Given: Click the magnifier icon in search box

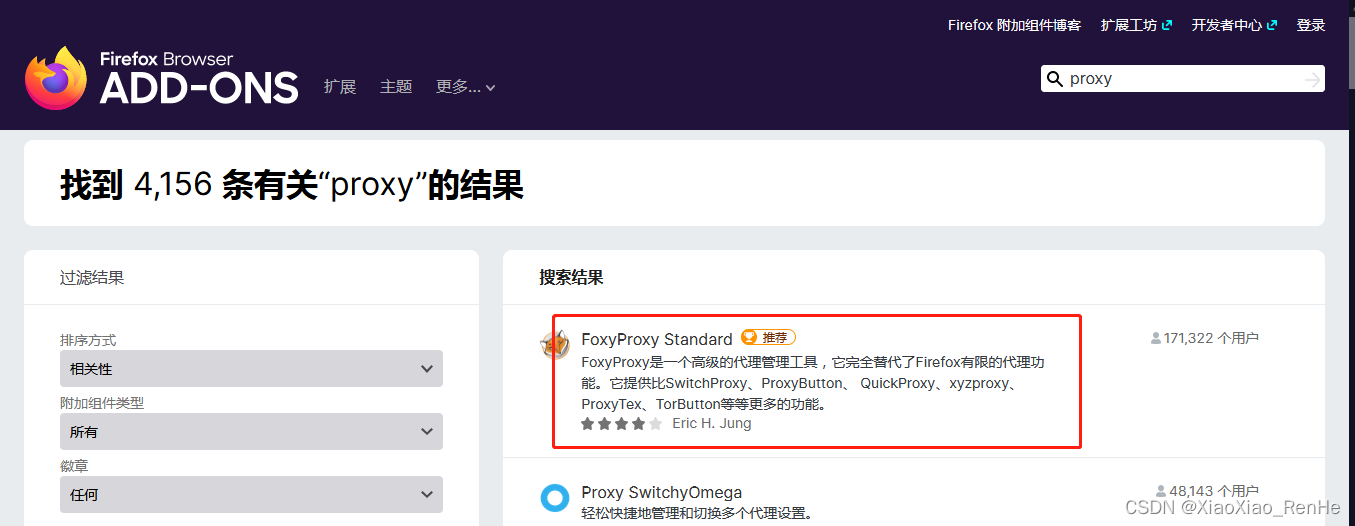Looking at the screenshot, I should [x=1054, y=79].
